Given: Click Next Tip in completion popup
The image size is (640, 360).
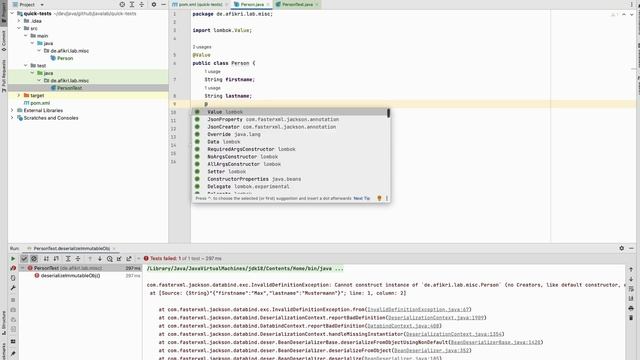Looking at the screenshot, I should (362, 198).
